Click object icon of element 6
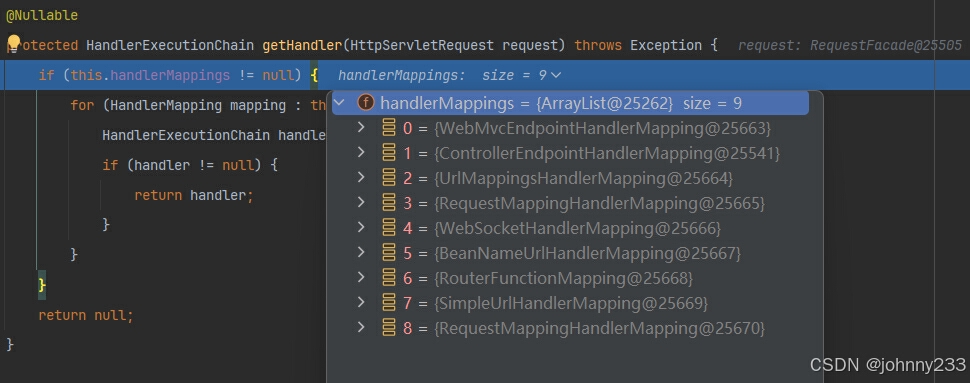The width and height of the screenshot is (970, 383). [389, 278]
